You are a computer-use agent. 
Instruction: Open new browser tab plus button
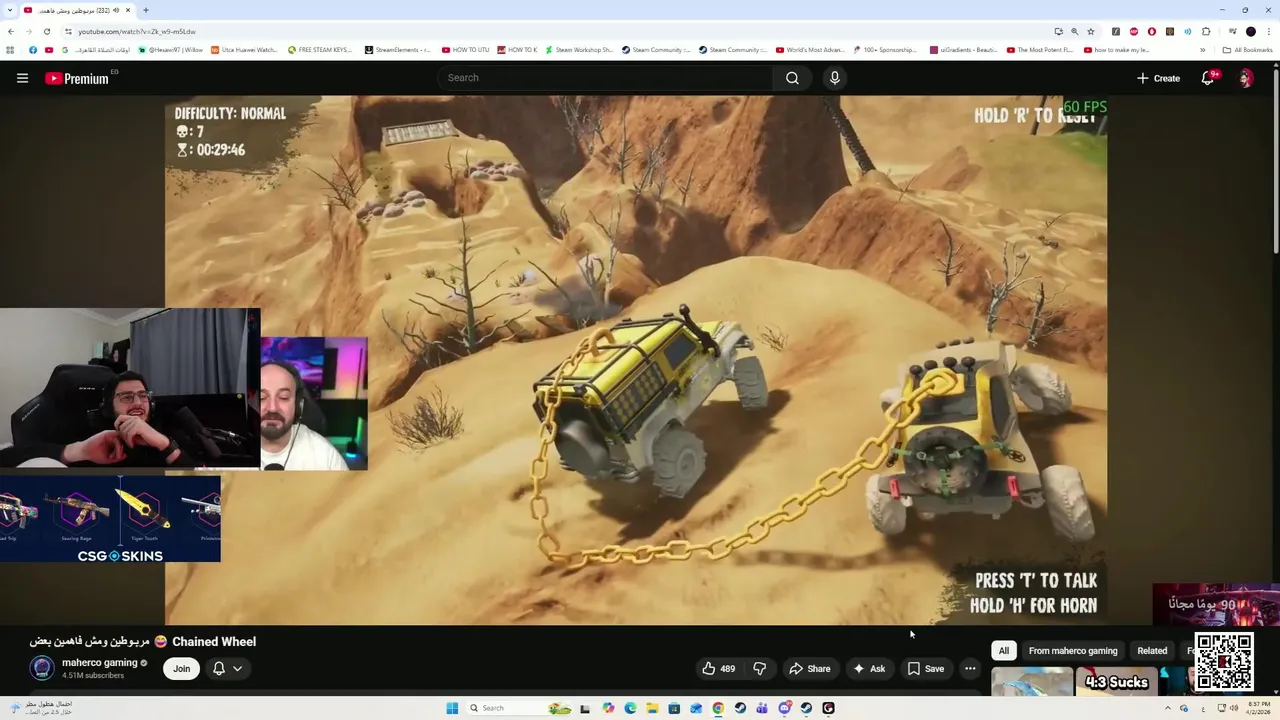pos(146,10)
